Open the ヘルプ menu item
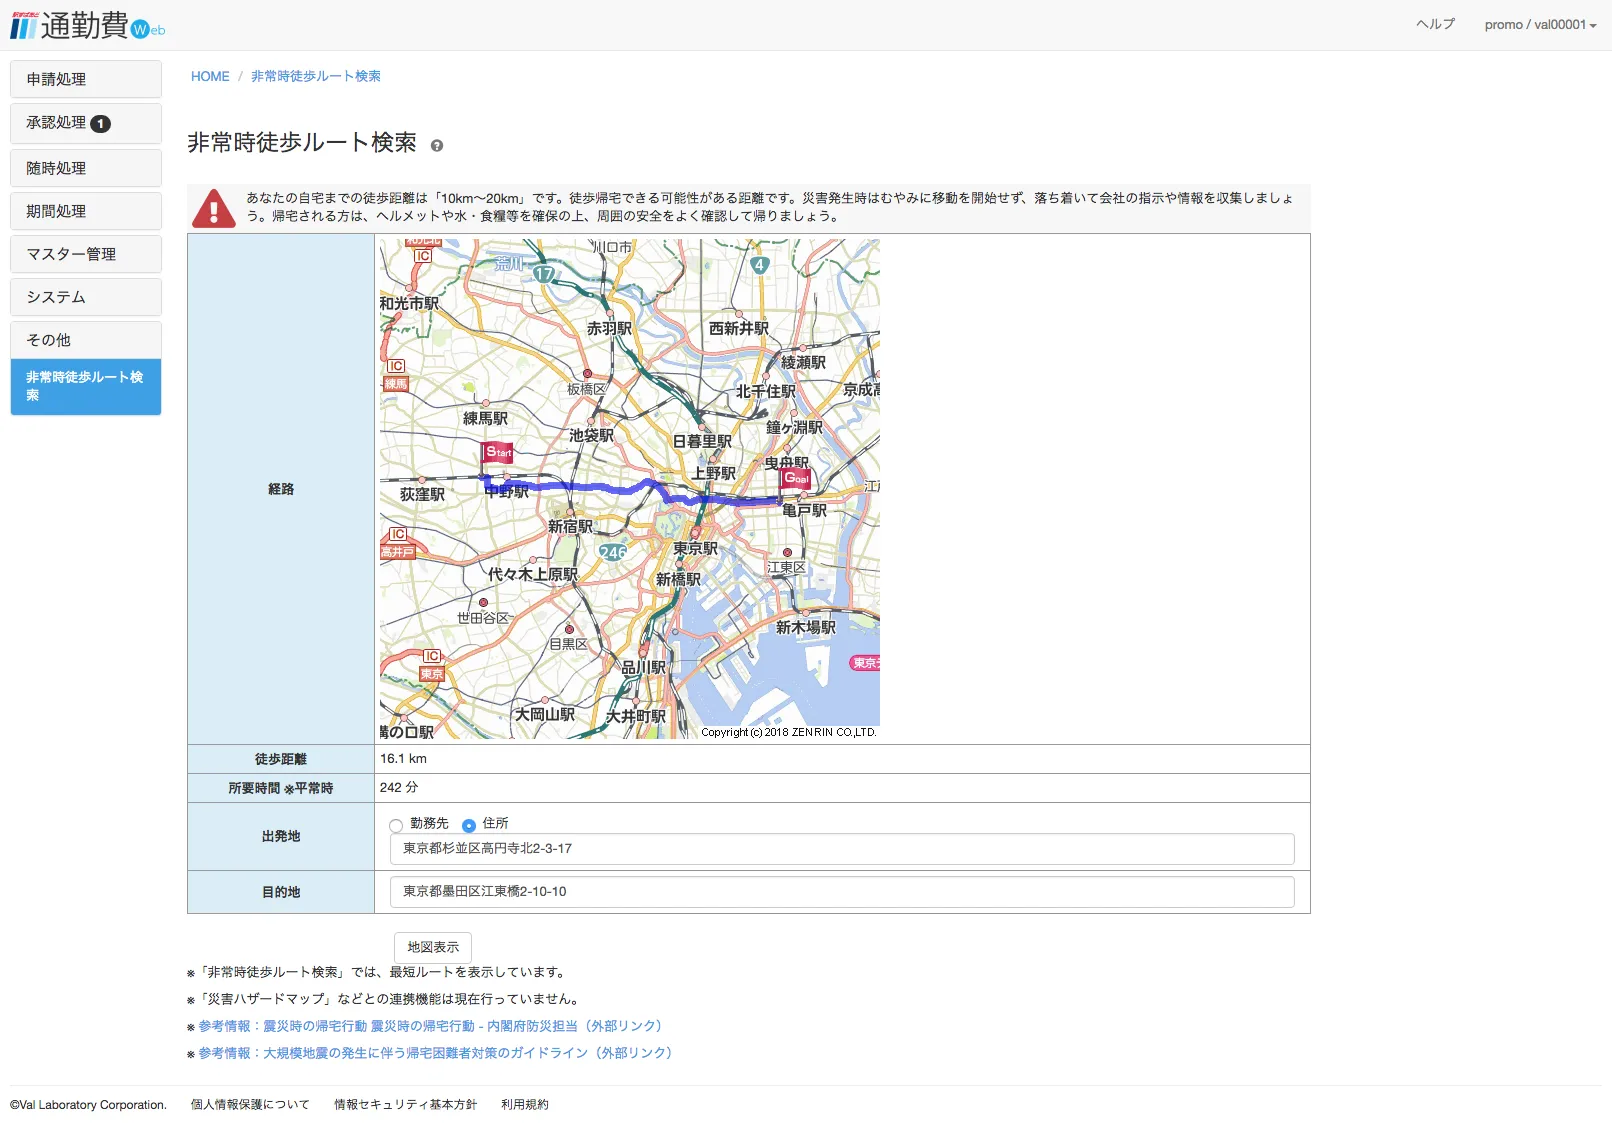The height and width of the screenshot is (1123, 1612). pos(1435,25)
